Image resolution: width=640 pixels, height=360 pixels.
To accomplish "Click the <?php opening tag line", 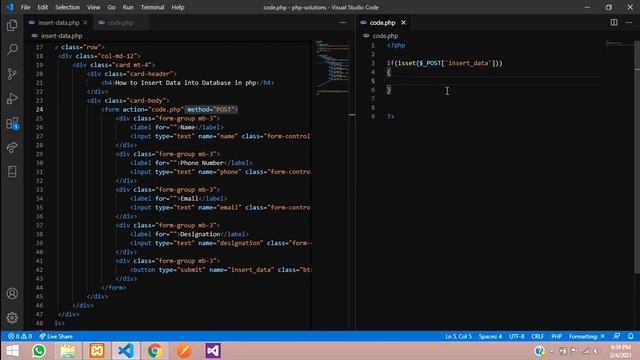I will coord(396,45).
